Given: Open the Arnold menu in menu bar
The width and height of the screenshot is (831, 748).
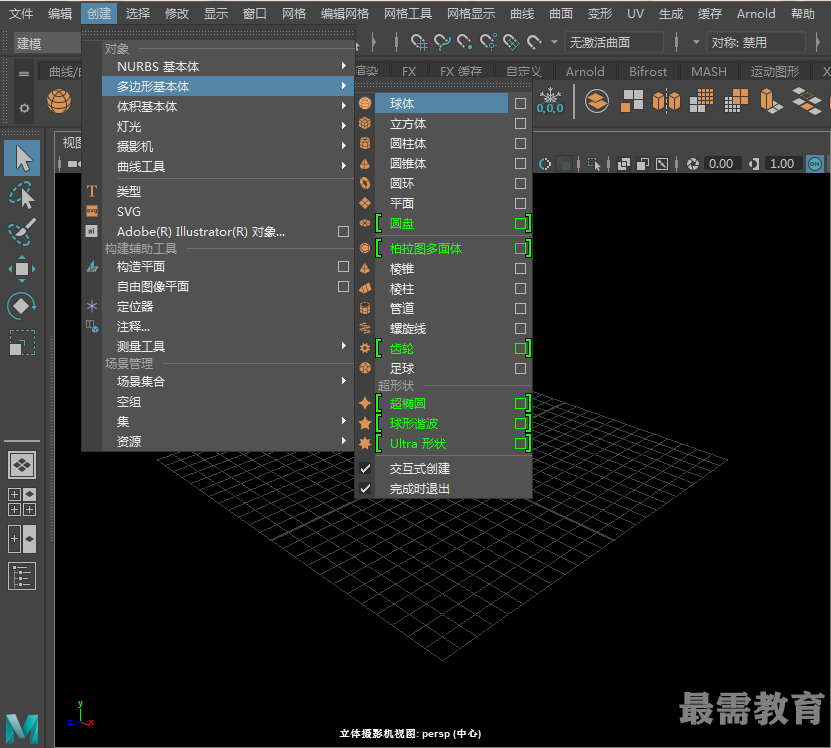Looking at the screenshot, I should pyautogui.click(x=756, y=13).
